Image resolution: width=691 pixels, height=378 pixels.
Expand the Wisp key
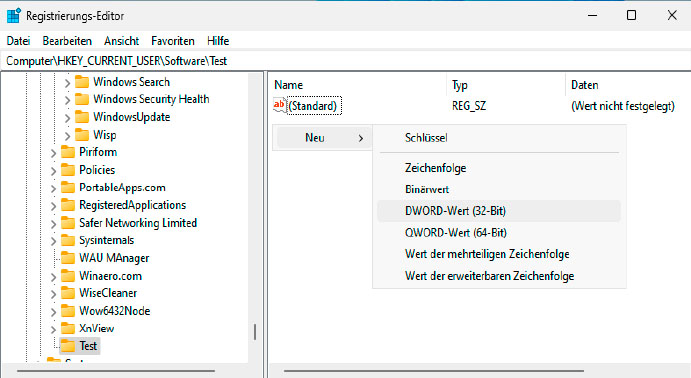(x=67, y=136)
